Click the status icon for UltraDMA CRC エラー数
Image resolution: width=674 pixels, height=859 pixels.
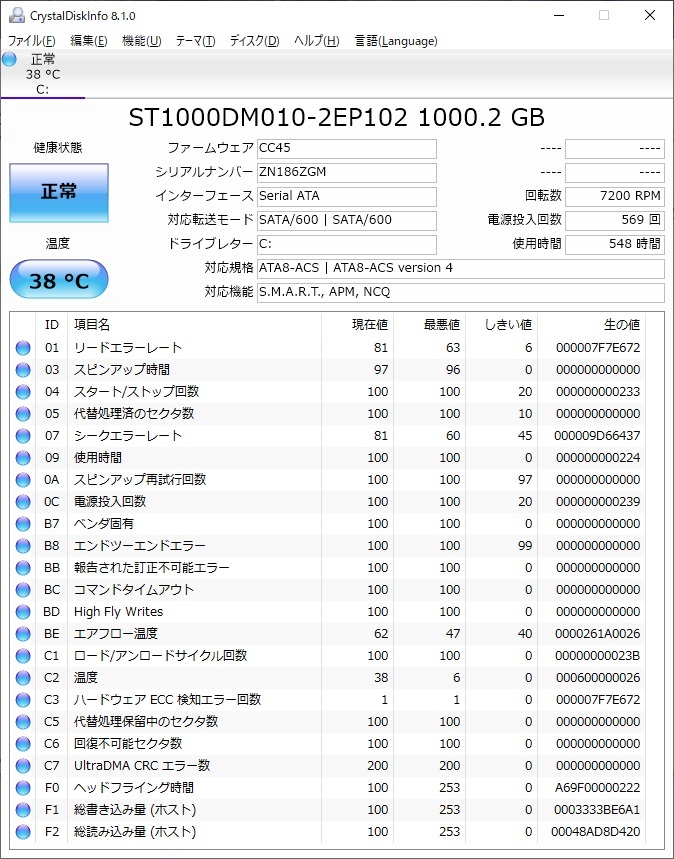click(23, 766)
